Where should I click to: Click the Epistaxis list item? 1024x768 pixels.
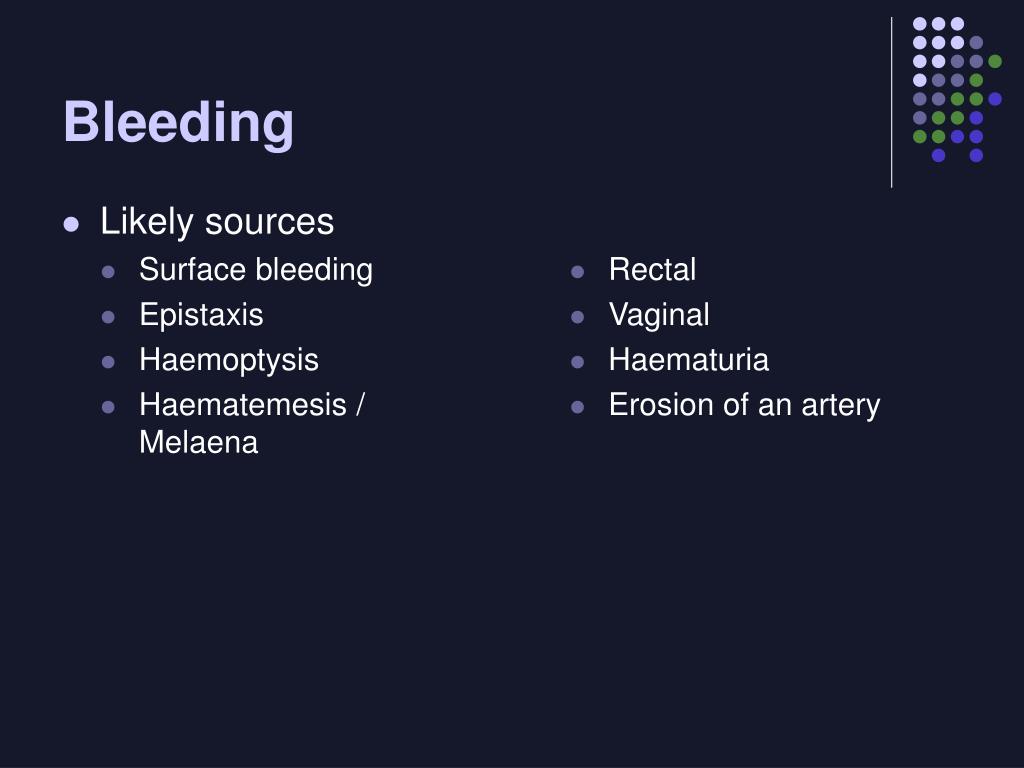201,315
